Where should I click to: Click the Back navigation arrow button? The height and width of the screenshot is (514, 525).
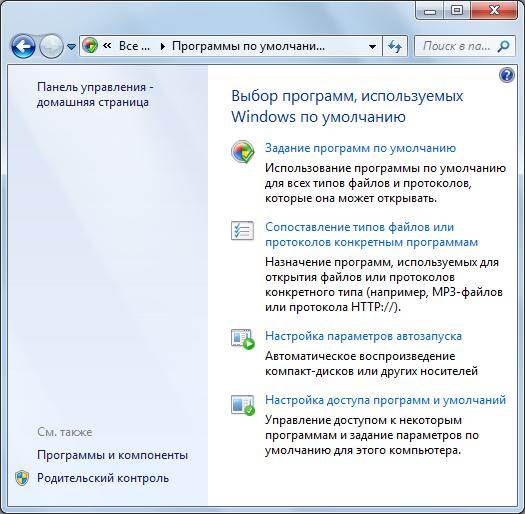click(x=23, y=46)
